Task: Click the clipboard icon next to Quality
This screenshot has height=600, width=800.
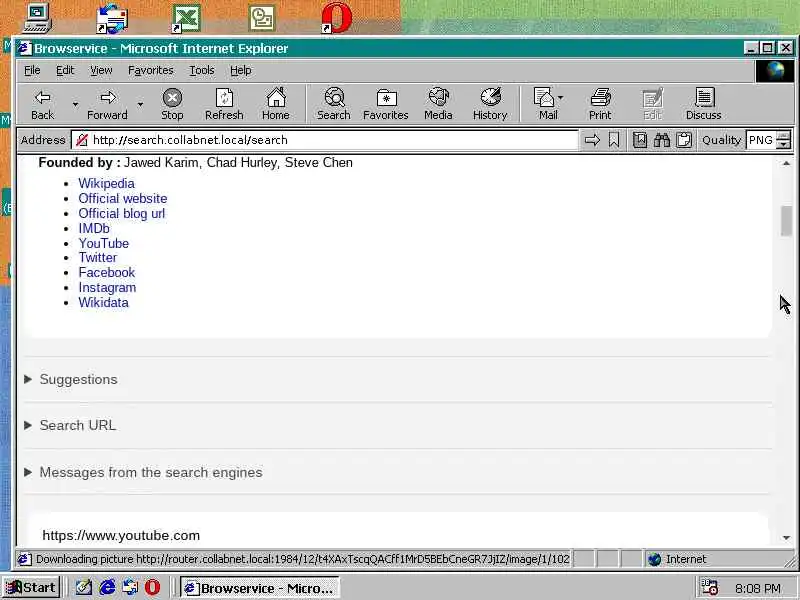Action: click(x=684, y=140)
